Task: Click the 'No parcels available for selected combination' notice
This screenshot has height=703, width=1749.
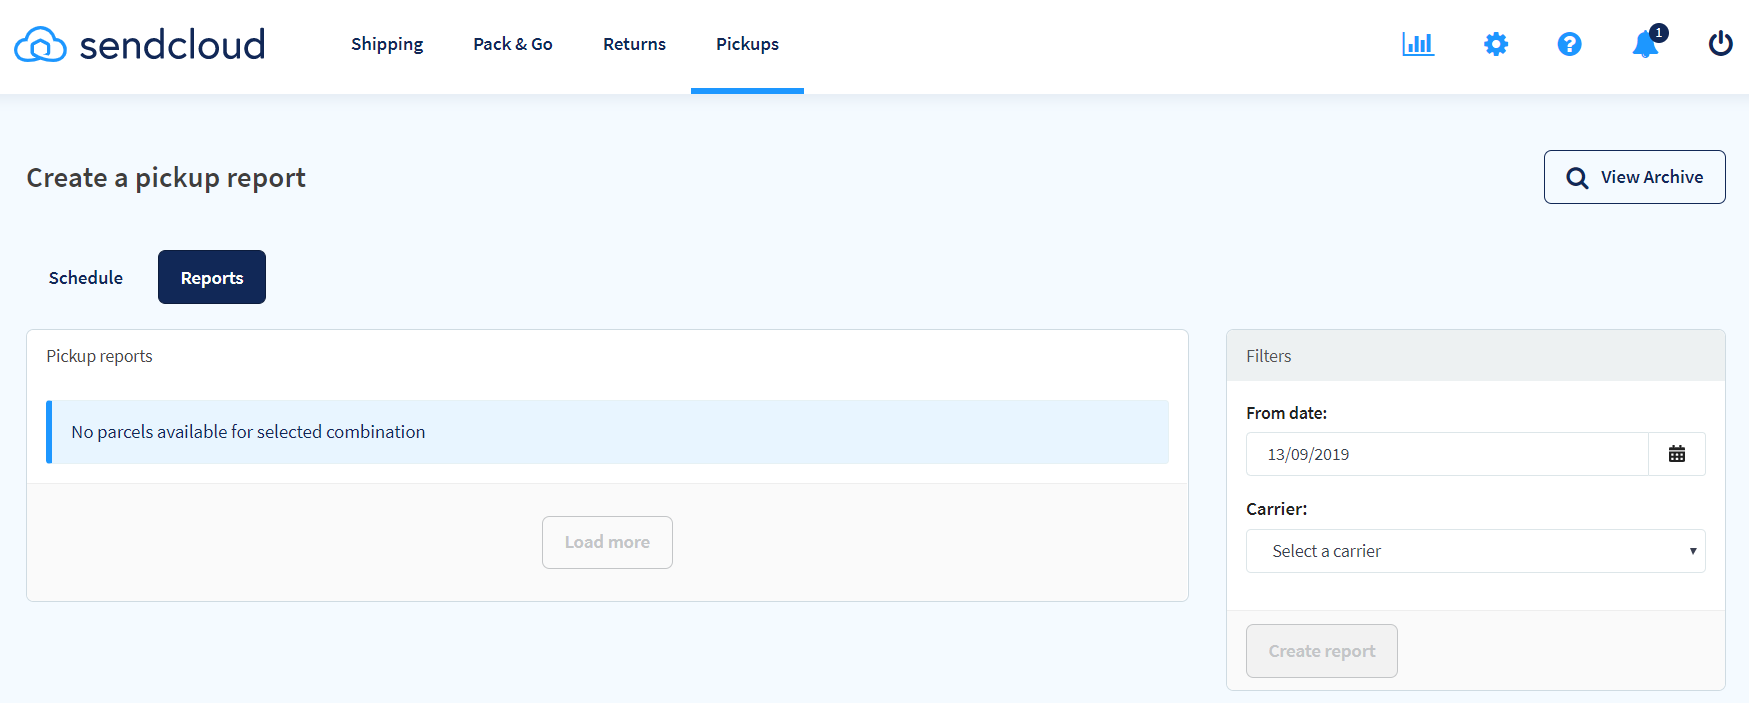Action: click(607, 432)
